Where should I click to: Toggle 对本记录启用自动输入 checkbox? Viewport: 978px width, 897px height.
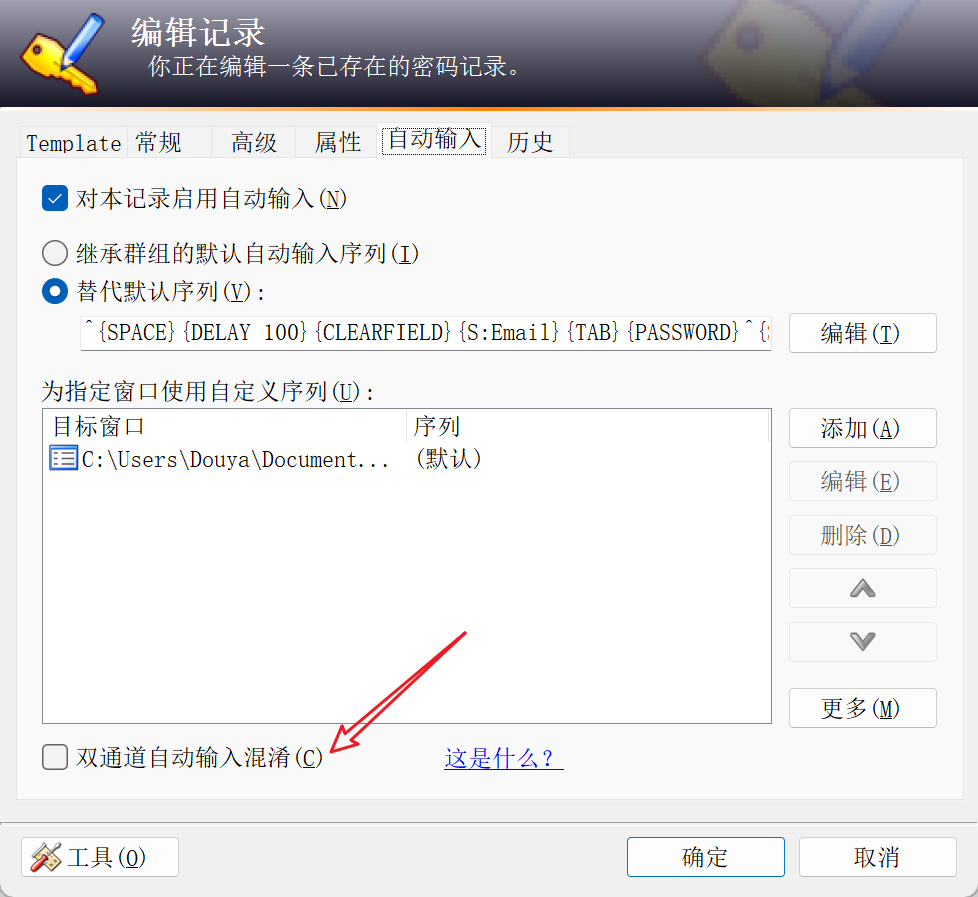pyautogui.click(x=55, y=199)
